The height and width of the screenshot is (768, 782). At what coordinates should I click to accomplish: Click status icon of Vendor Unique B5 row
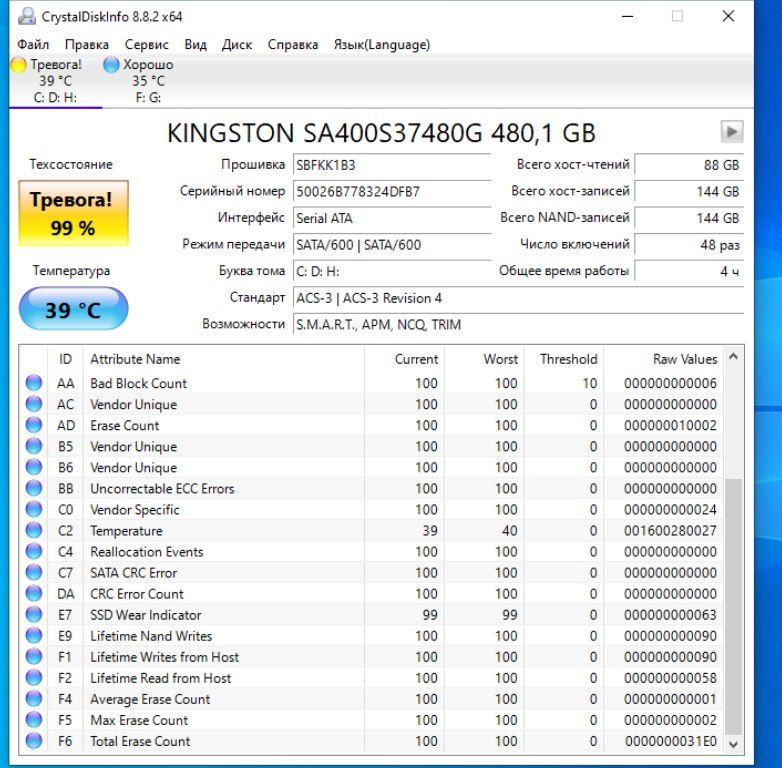pyautogui.click(x=33, y=446)
